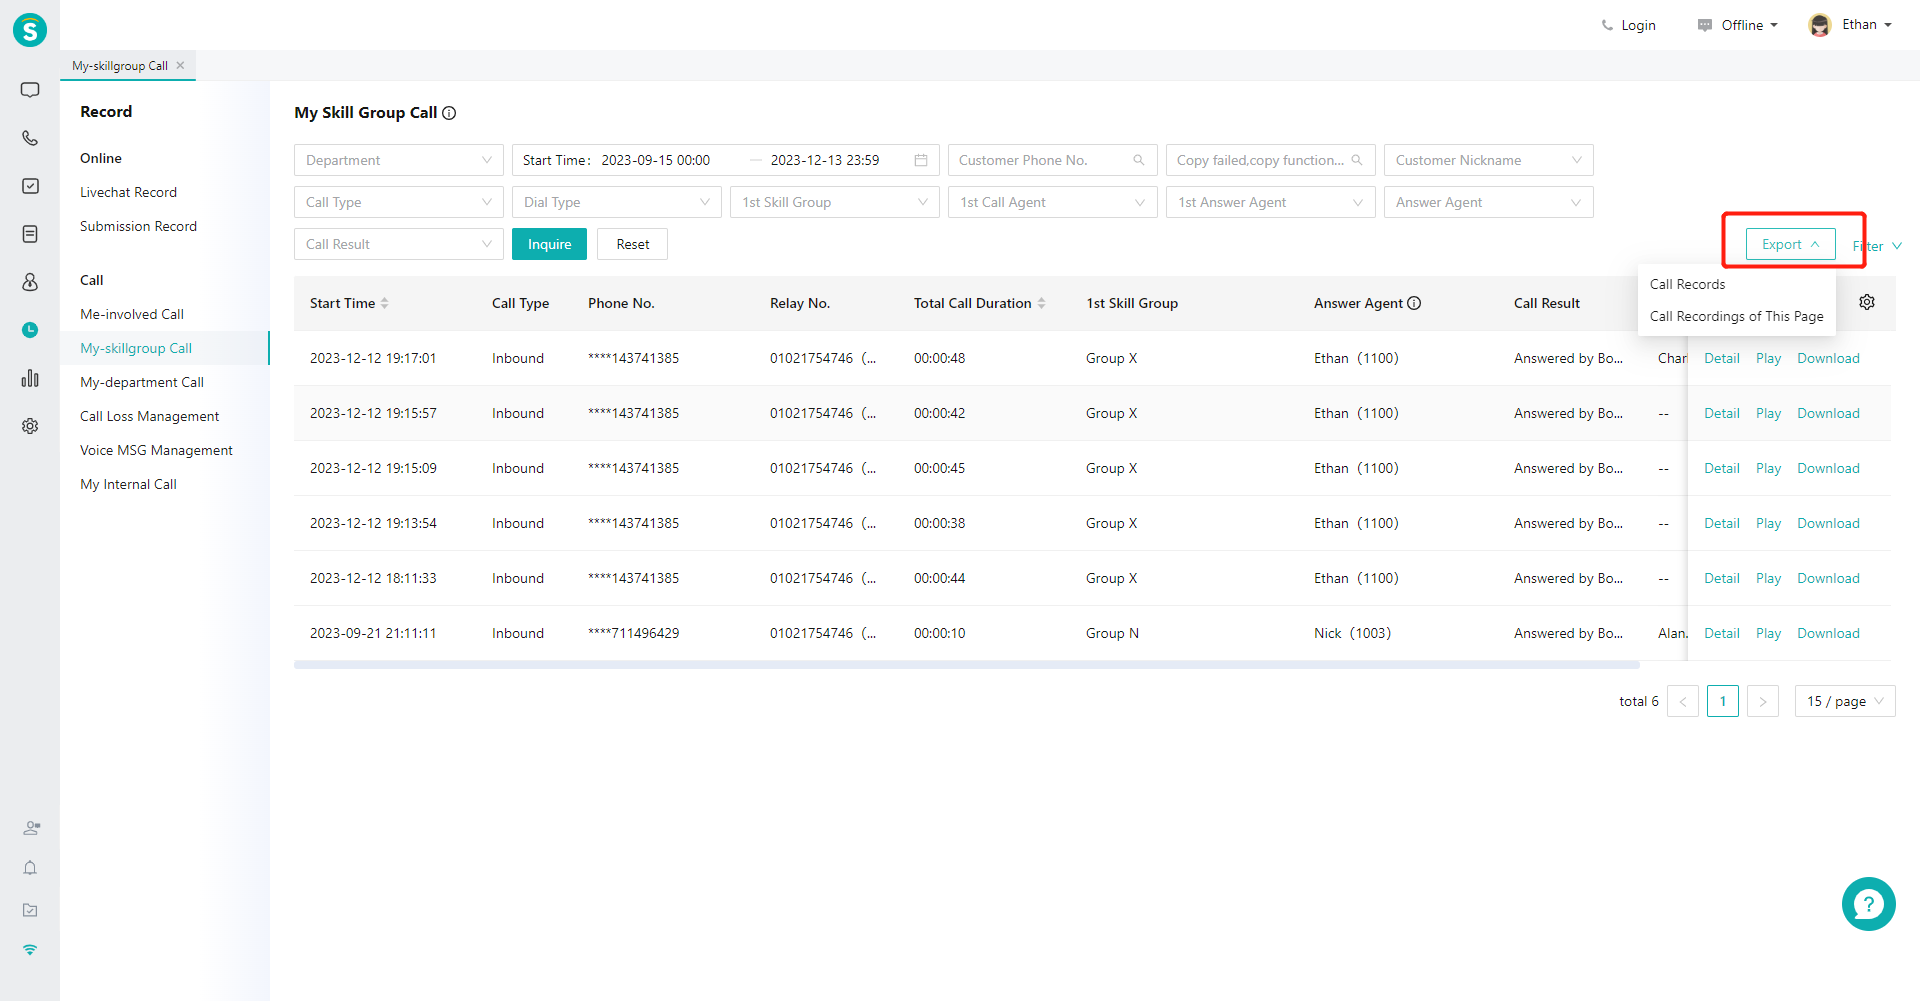Play recording of the 19:15:57 call
Viewport: 1920px width, 1001px height.
[1768, 413]
